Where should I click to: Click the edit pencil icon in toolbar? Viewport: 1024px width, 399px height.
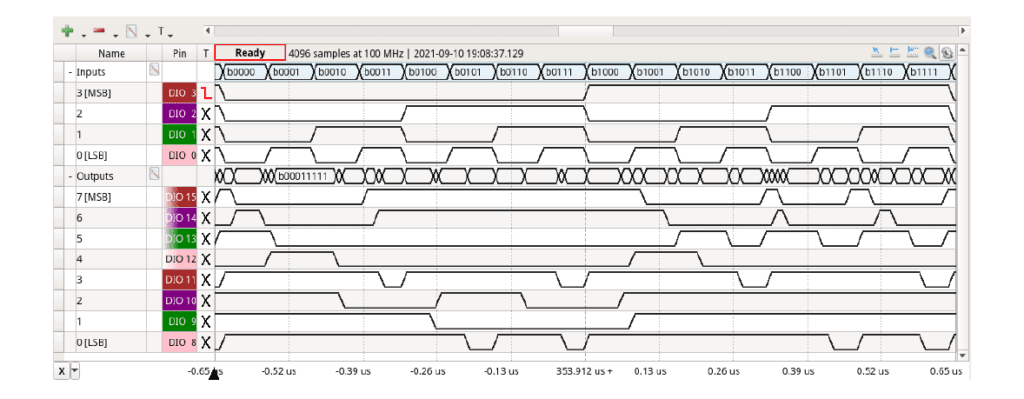pyautogui.click(x=131, y=31)
